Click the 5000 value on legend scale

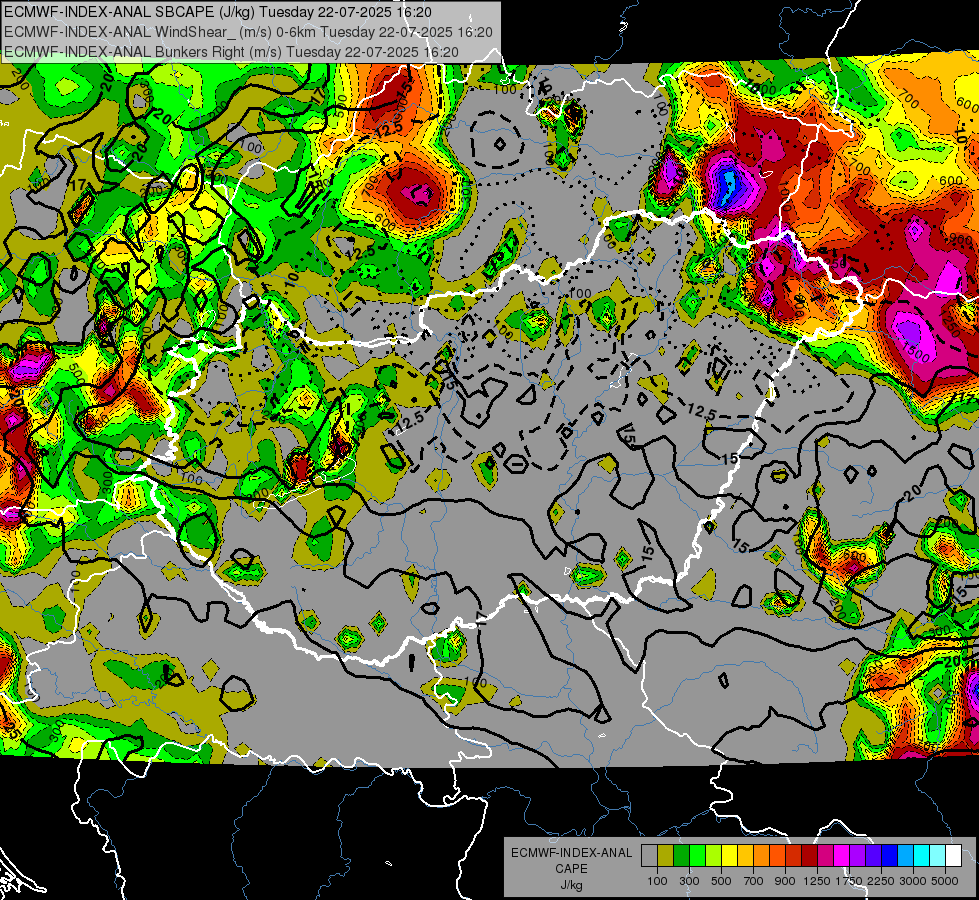[945, 881]
